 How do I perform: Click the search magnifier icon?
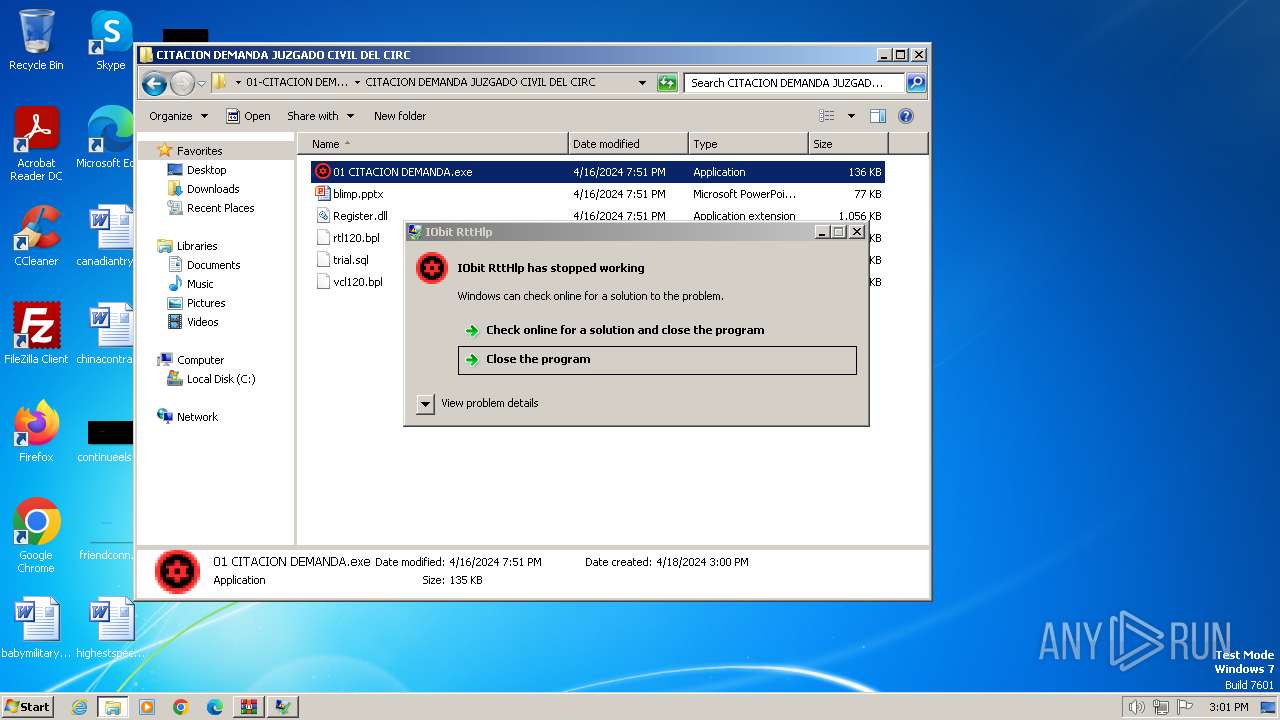coord(916,83)
